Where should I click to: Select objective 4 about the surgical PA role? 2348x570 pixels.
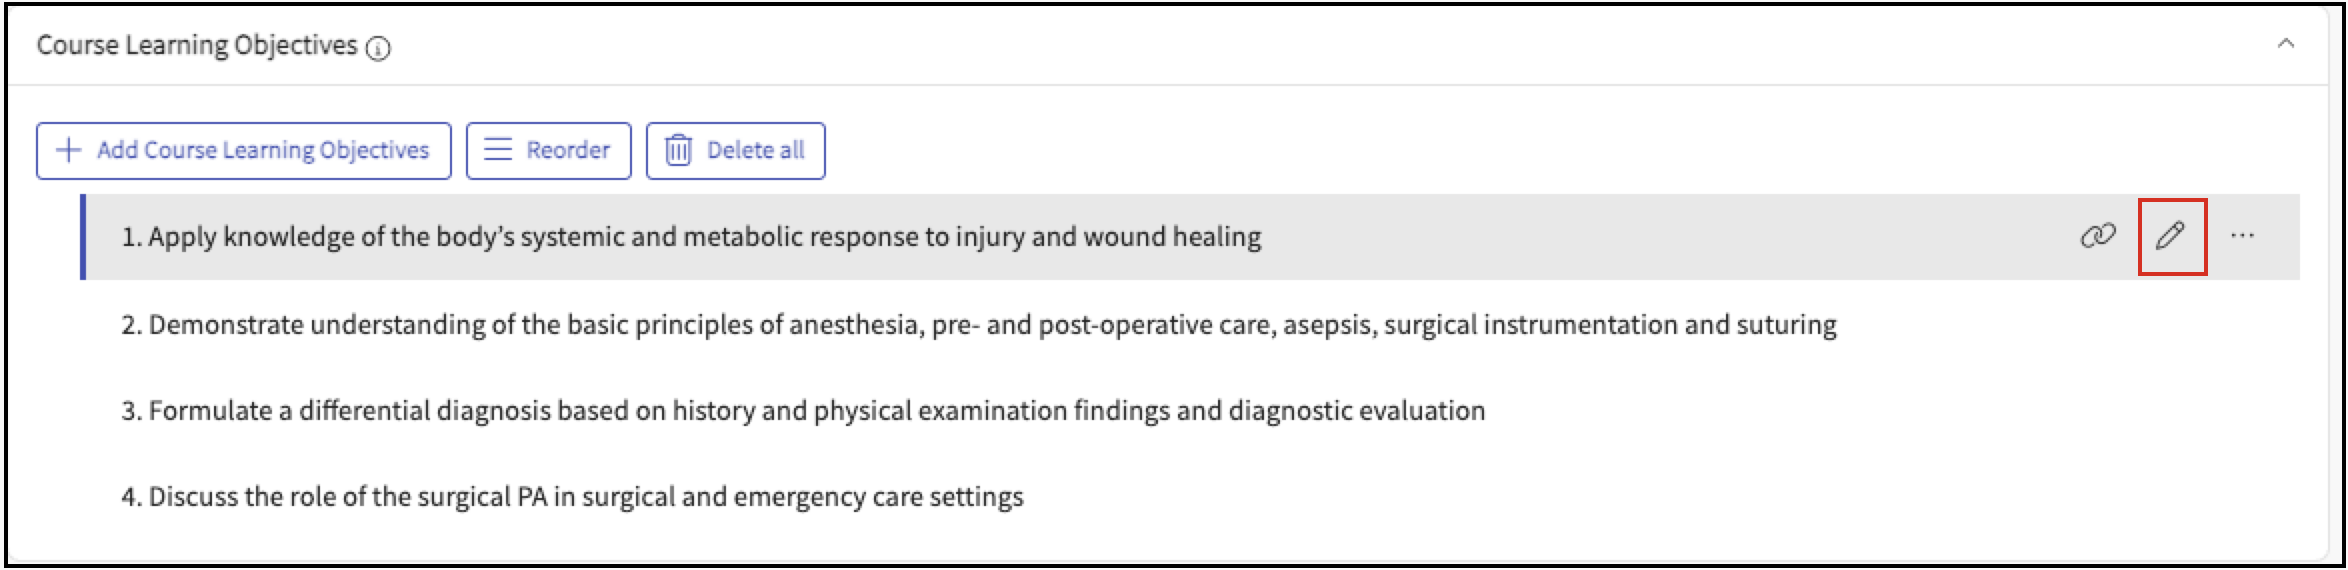[572, 497]
